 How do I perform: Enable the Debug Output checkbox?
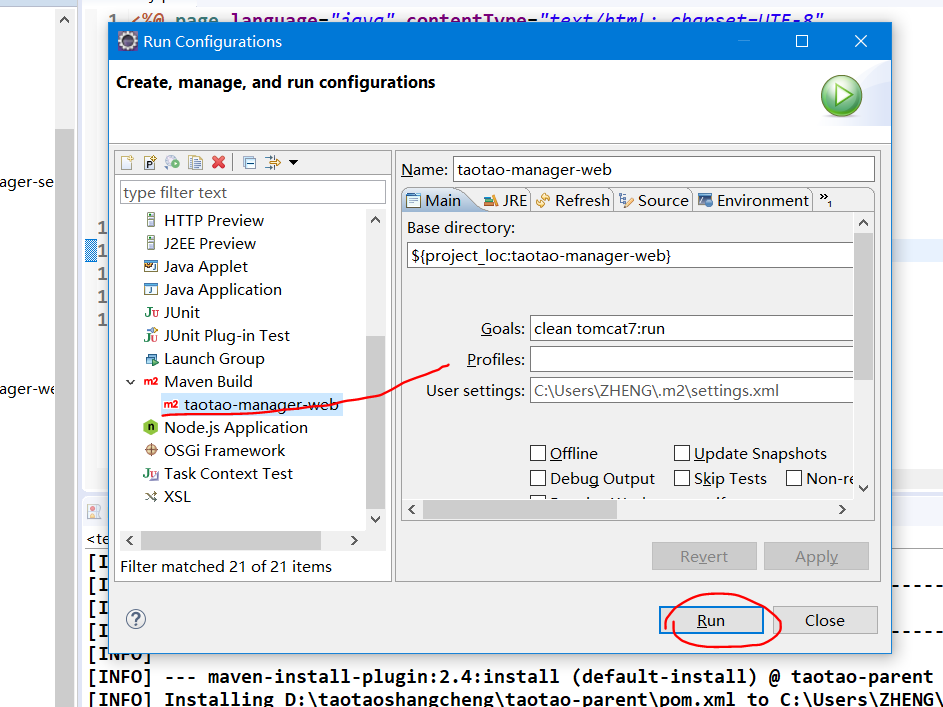538,478
